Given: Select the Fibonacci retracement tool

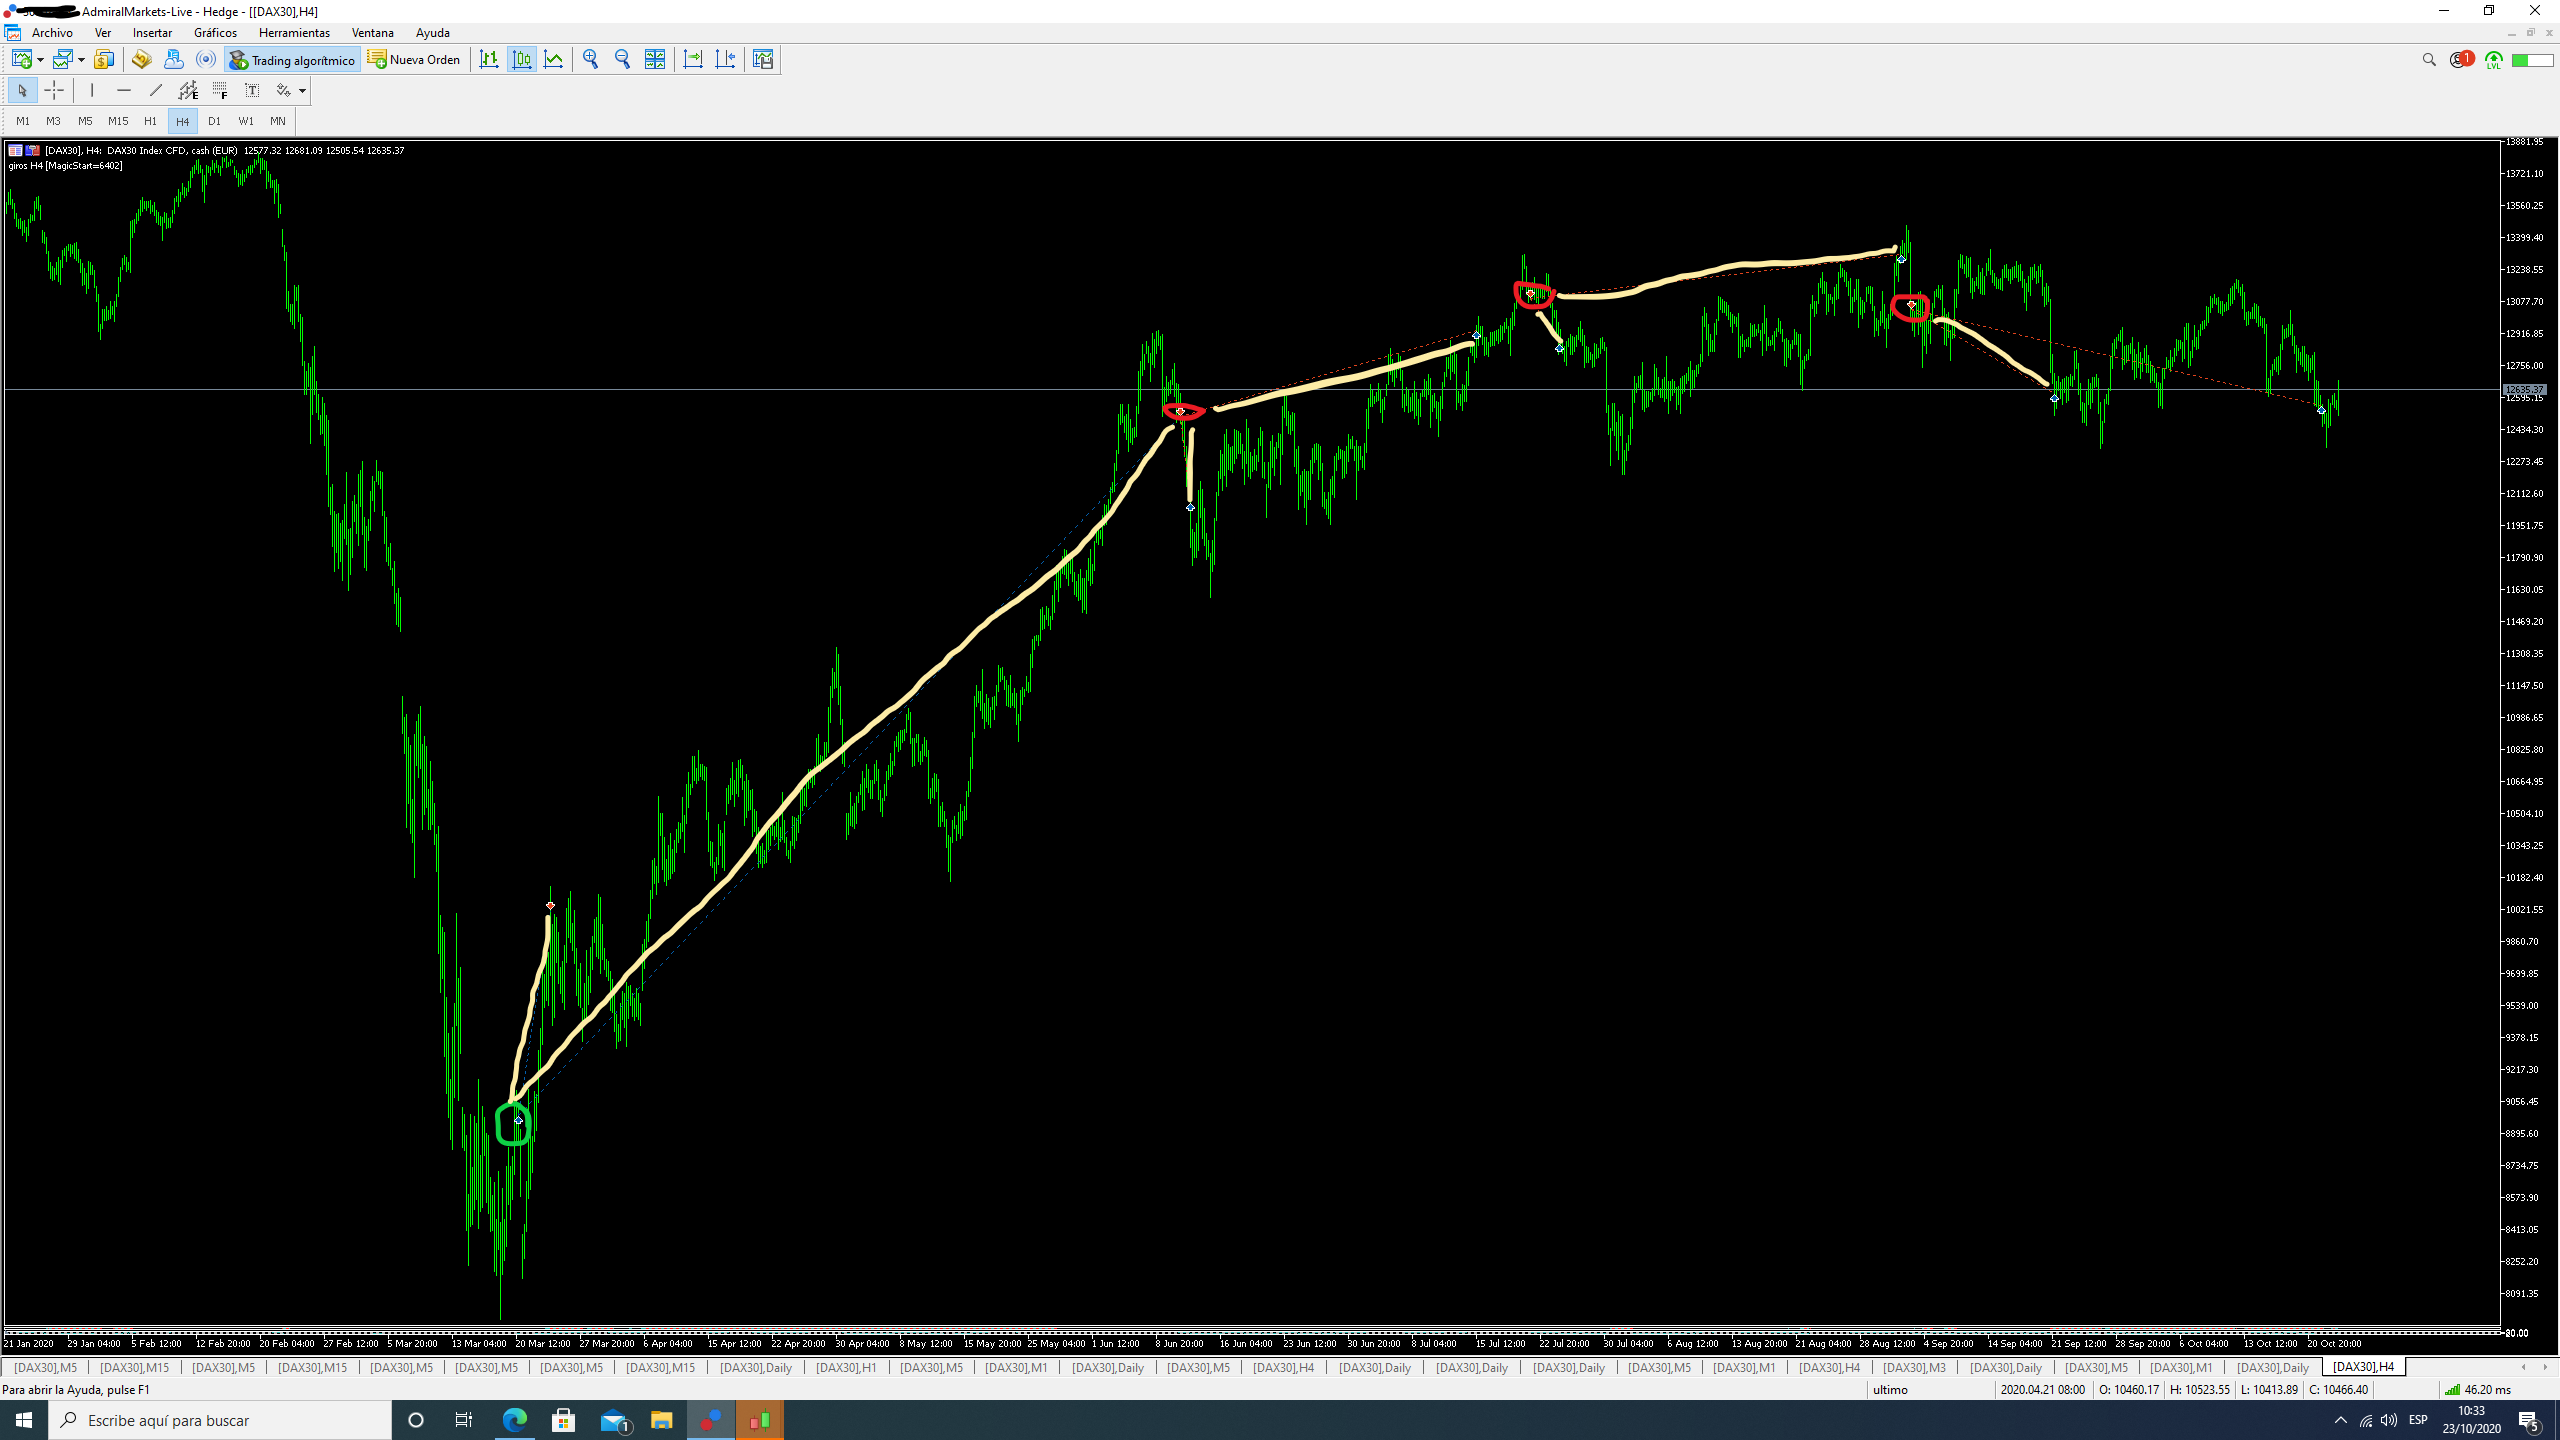Looking at the screenshot, I should click(220, 91).
